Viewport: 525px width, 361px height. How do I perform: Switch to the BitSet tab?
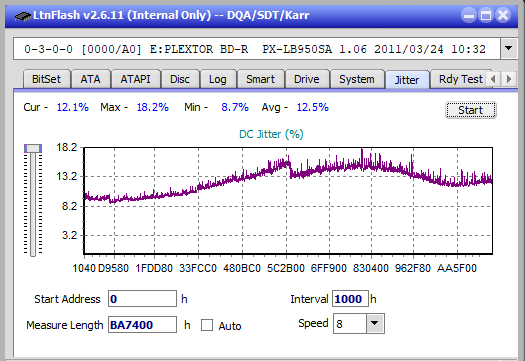point(47,79)
